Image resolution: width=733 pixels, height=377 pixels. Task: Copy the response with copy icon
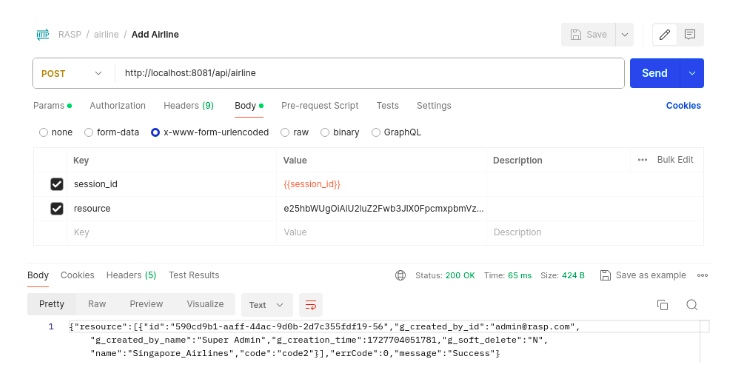coord(662,305)
